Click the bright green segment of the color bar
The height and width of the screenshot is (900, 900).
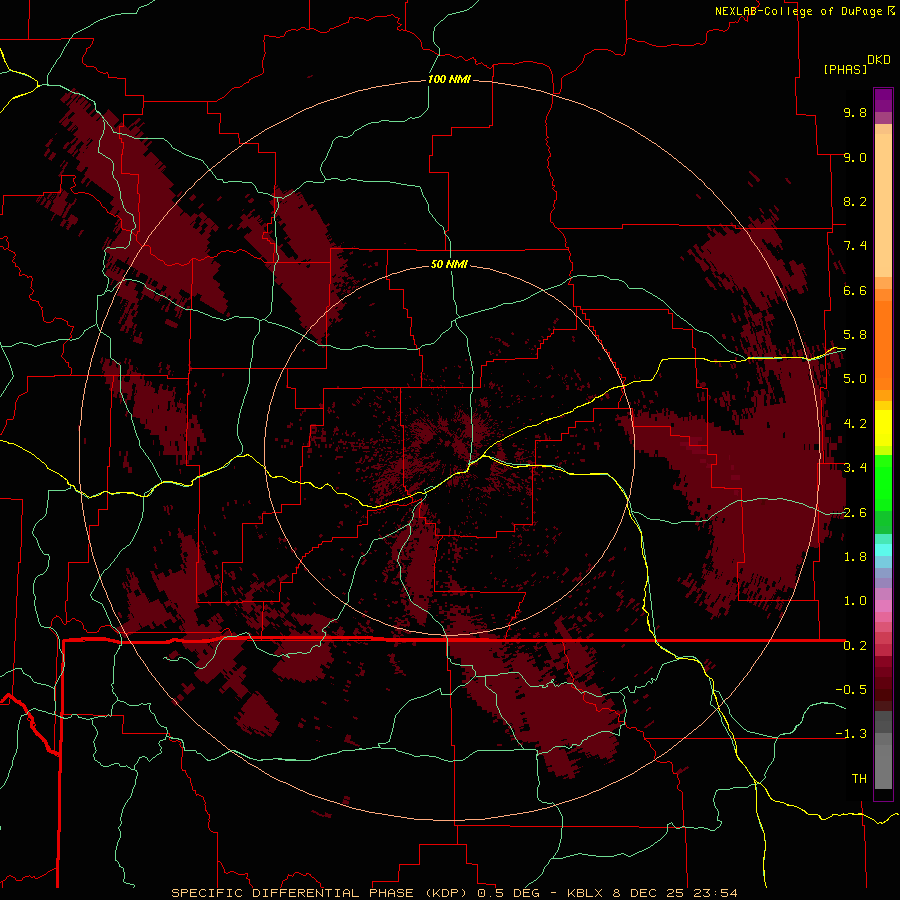point(883,482)
